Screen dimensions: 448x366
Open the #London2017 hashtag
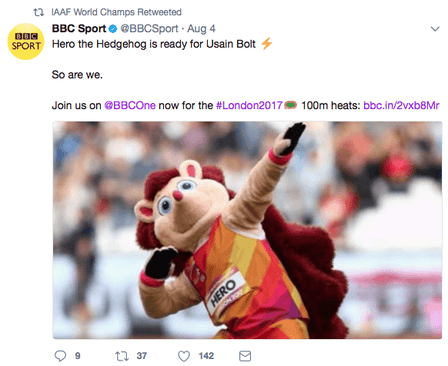[x=249, y=105]
